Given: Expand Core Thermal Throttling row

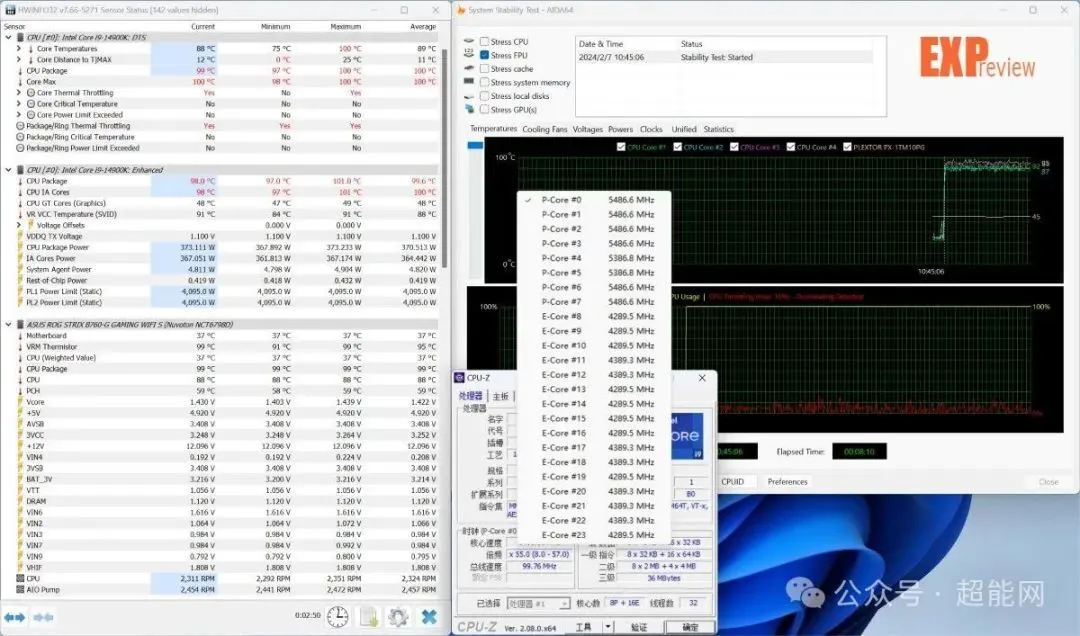Looking at the screenshot, I should coord(19,92).
